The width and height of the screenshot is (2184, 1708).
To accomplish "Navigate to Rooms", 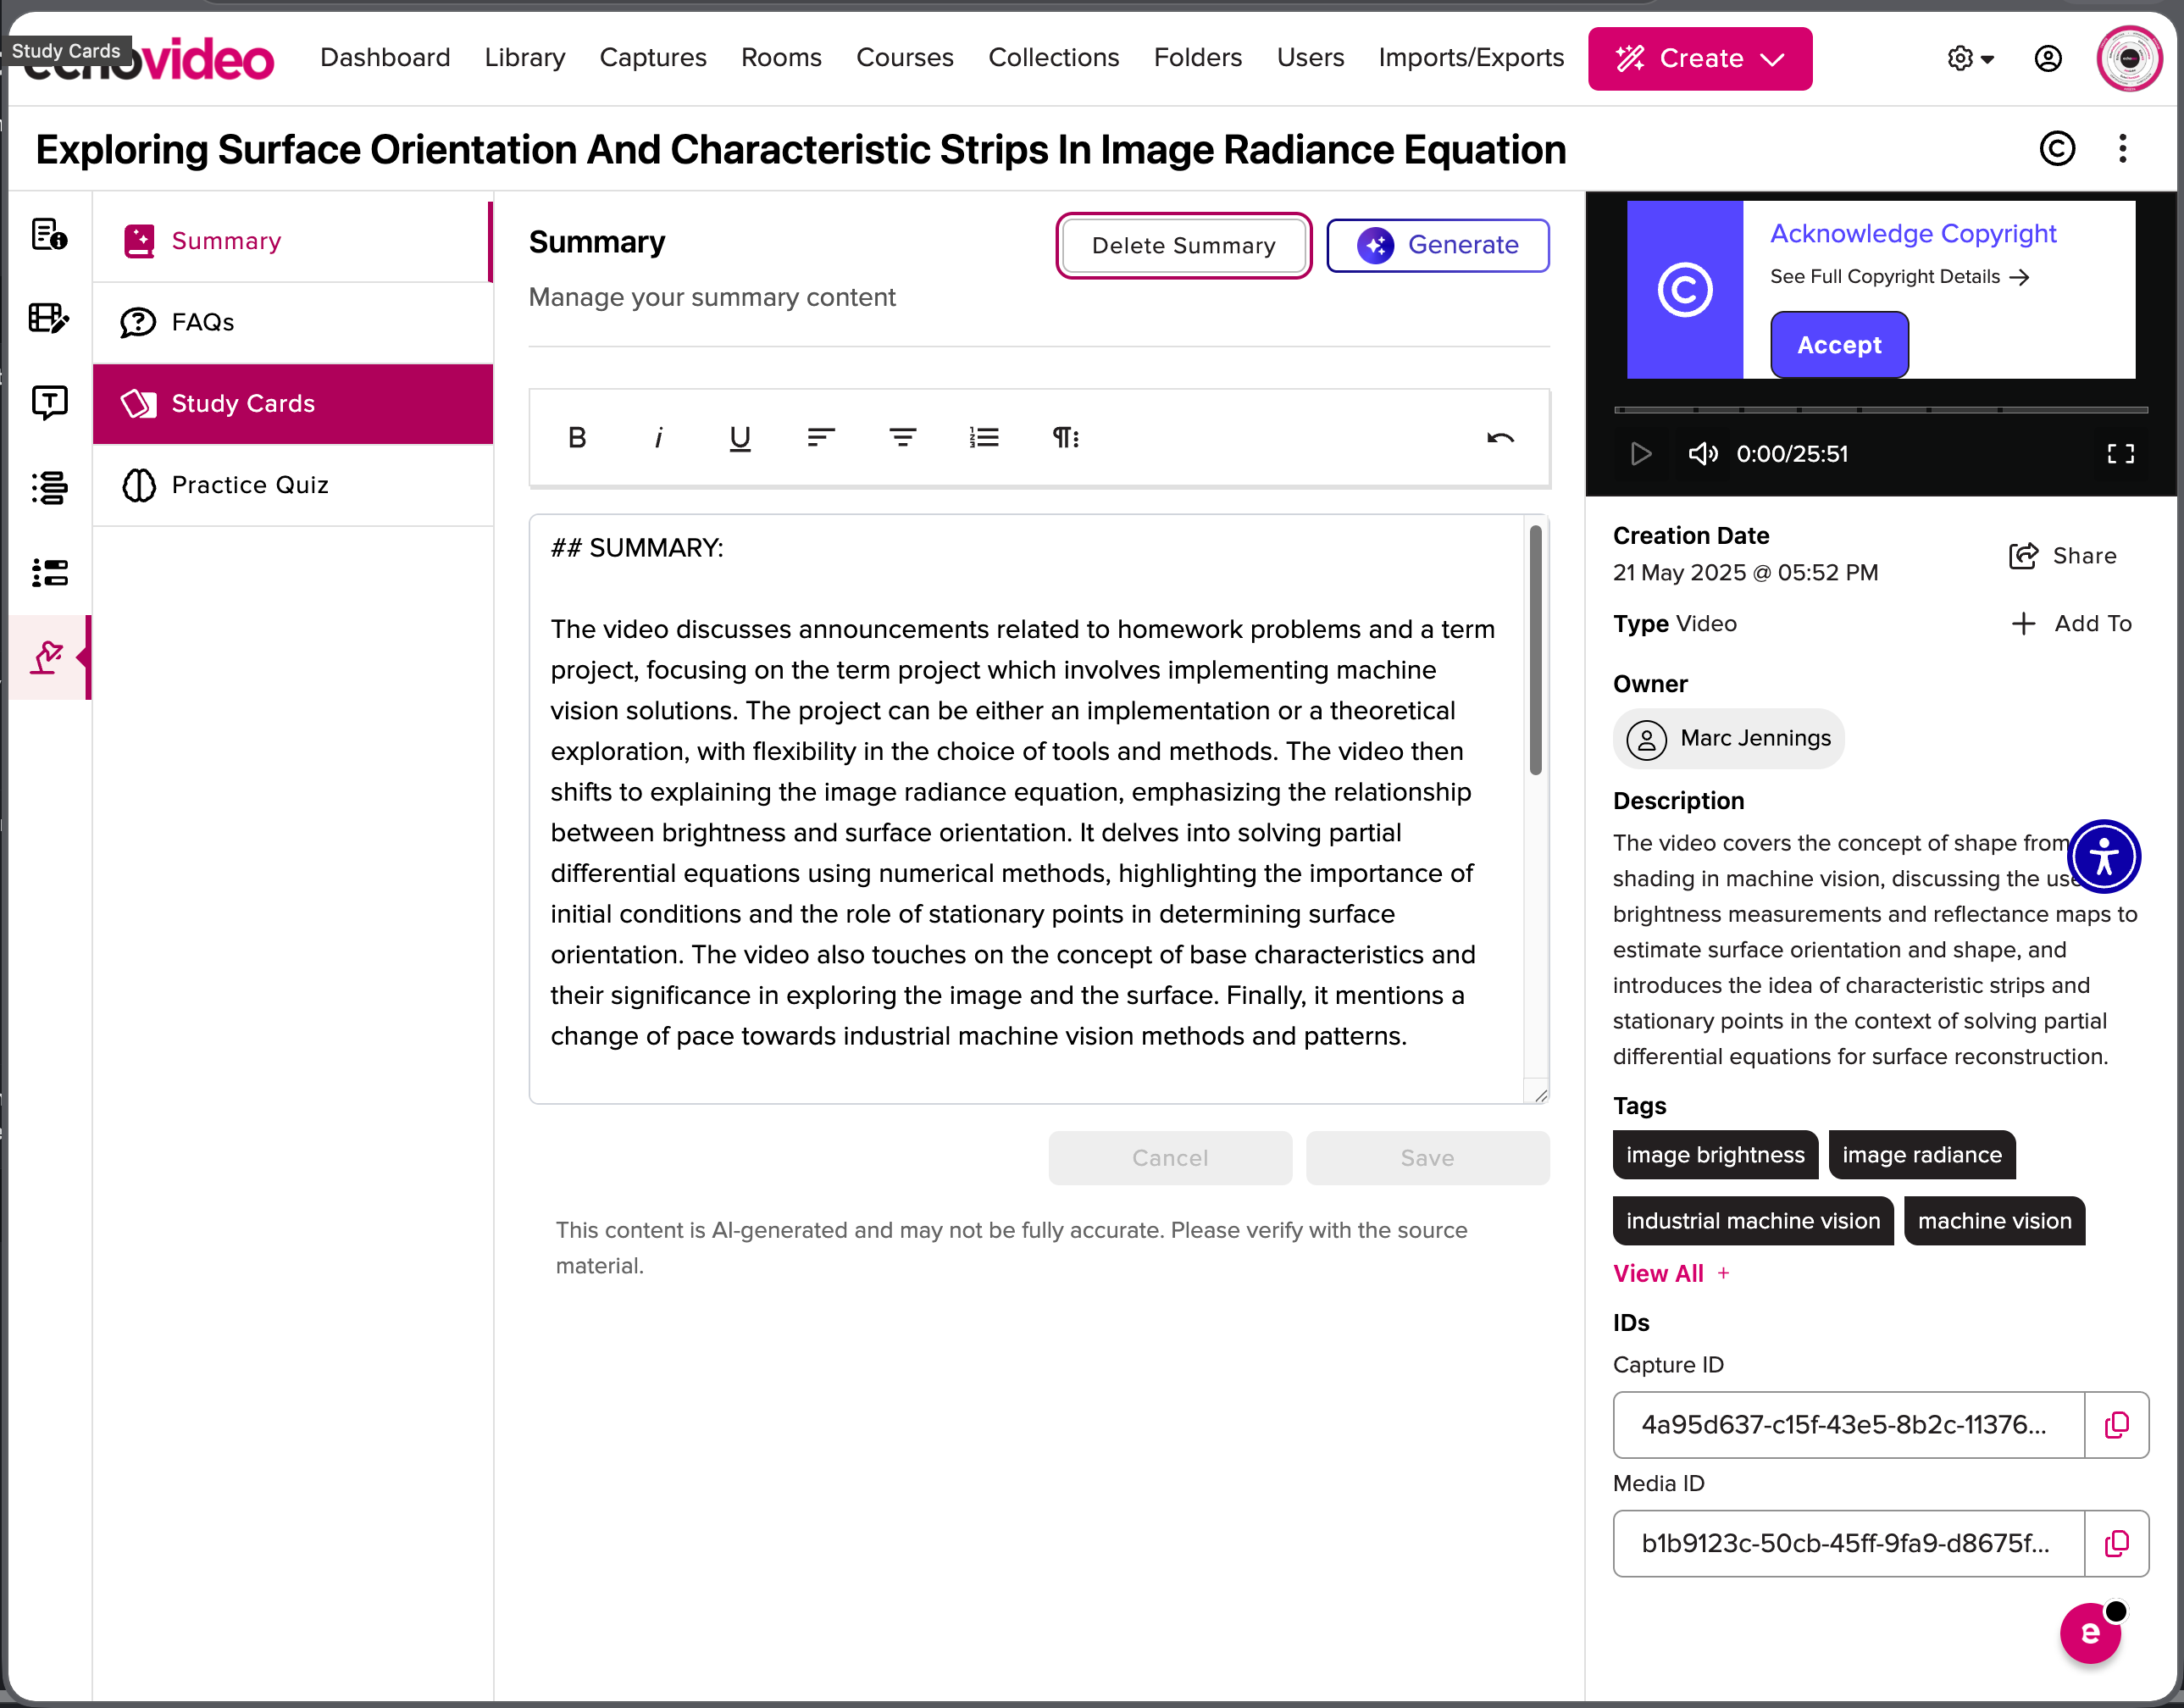I will pos(781,58).
